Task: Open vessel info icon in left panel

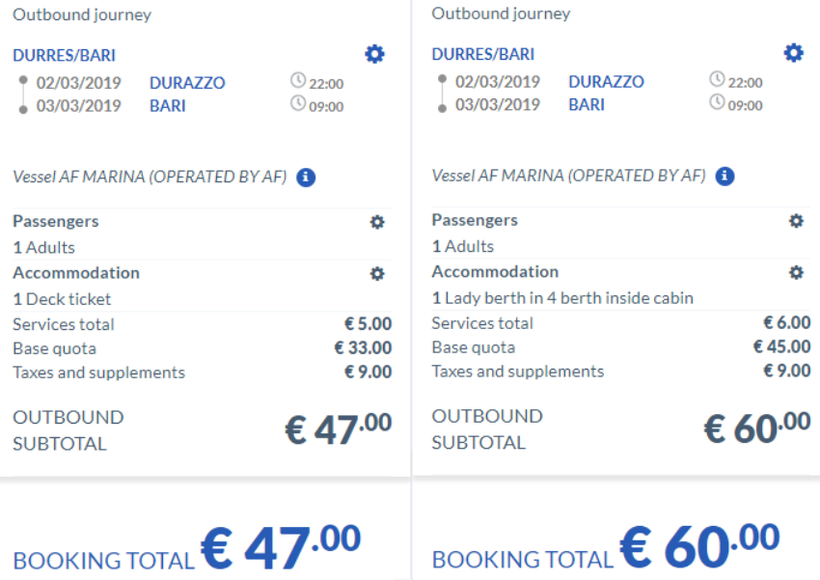Action: click(x=306, y=177)
